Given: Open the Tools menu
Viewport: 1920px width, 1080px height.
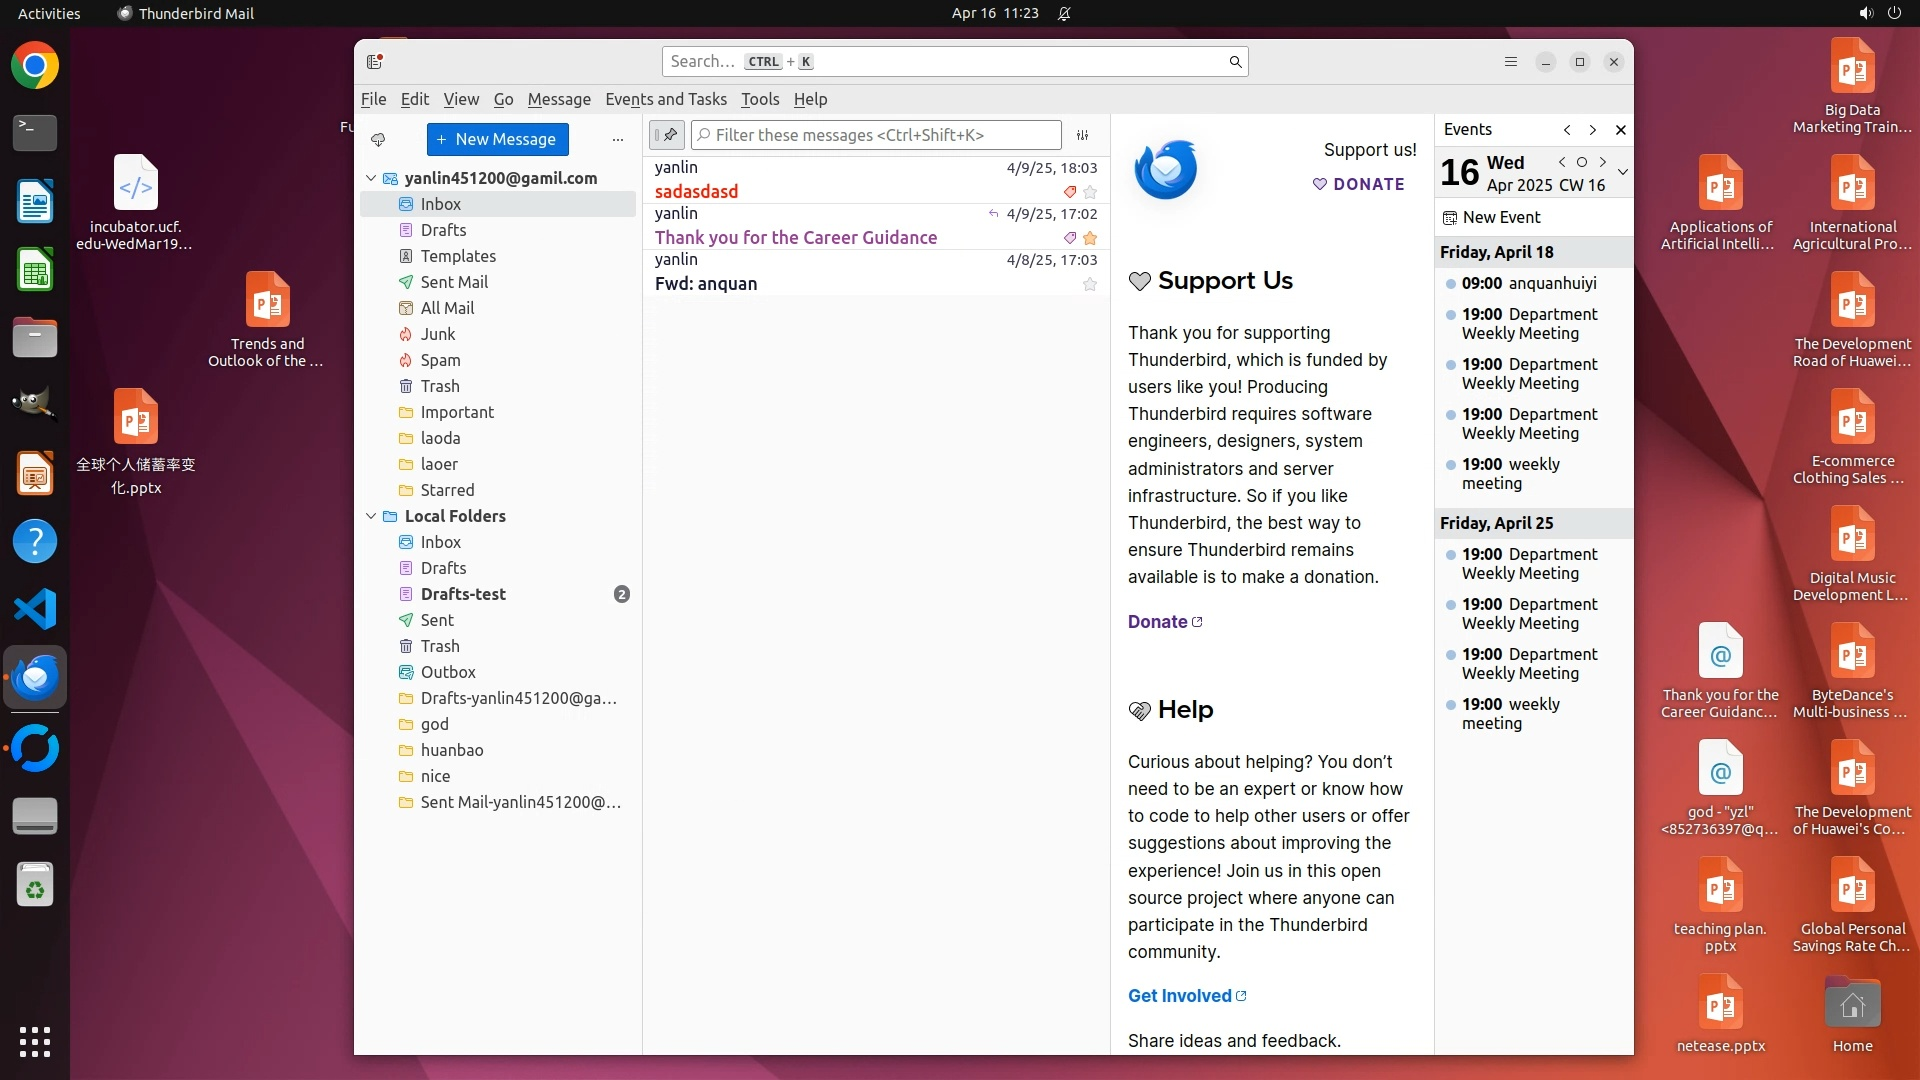Looking at the screenshot, I should click(759, 99).
